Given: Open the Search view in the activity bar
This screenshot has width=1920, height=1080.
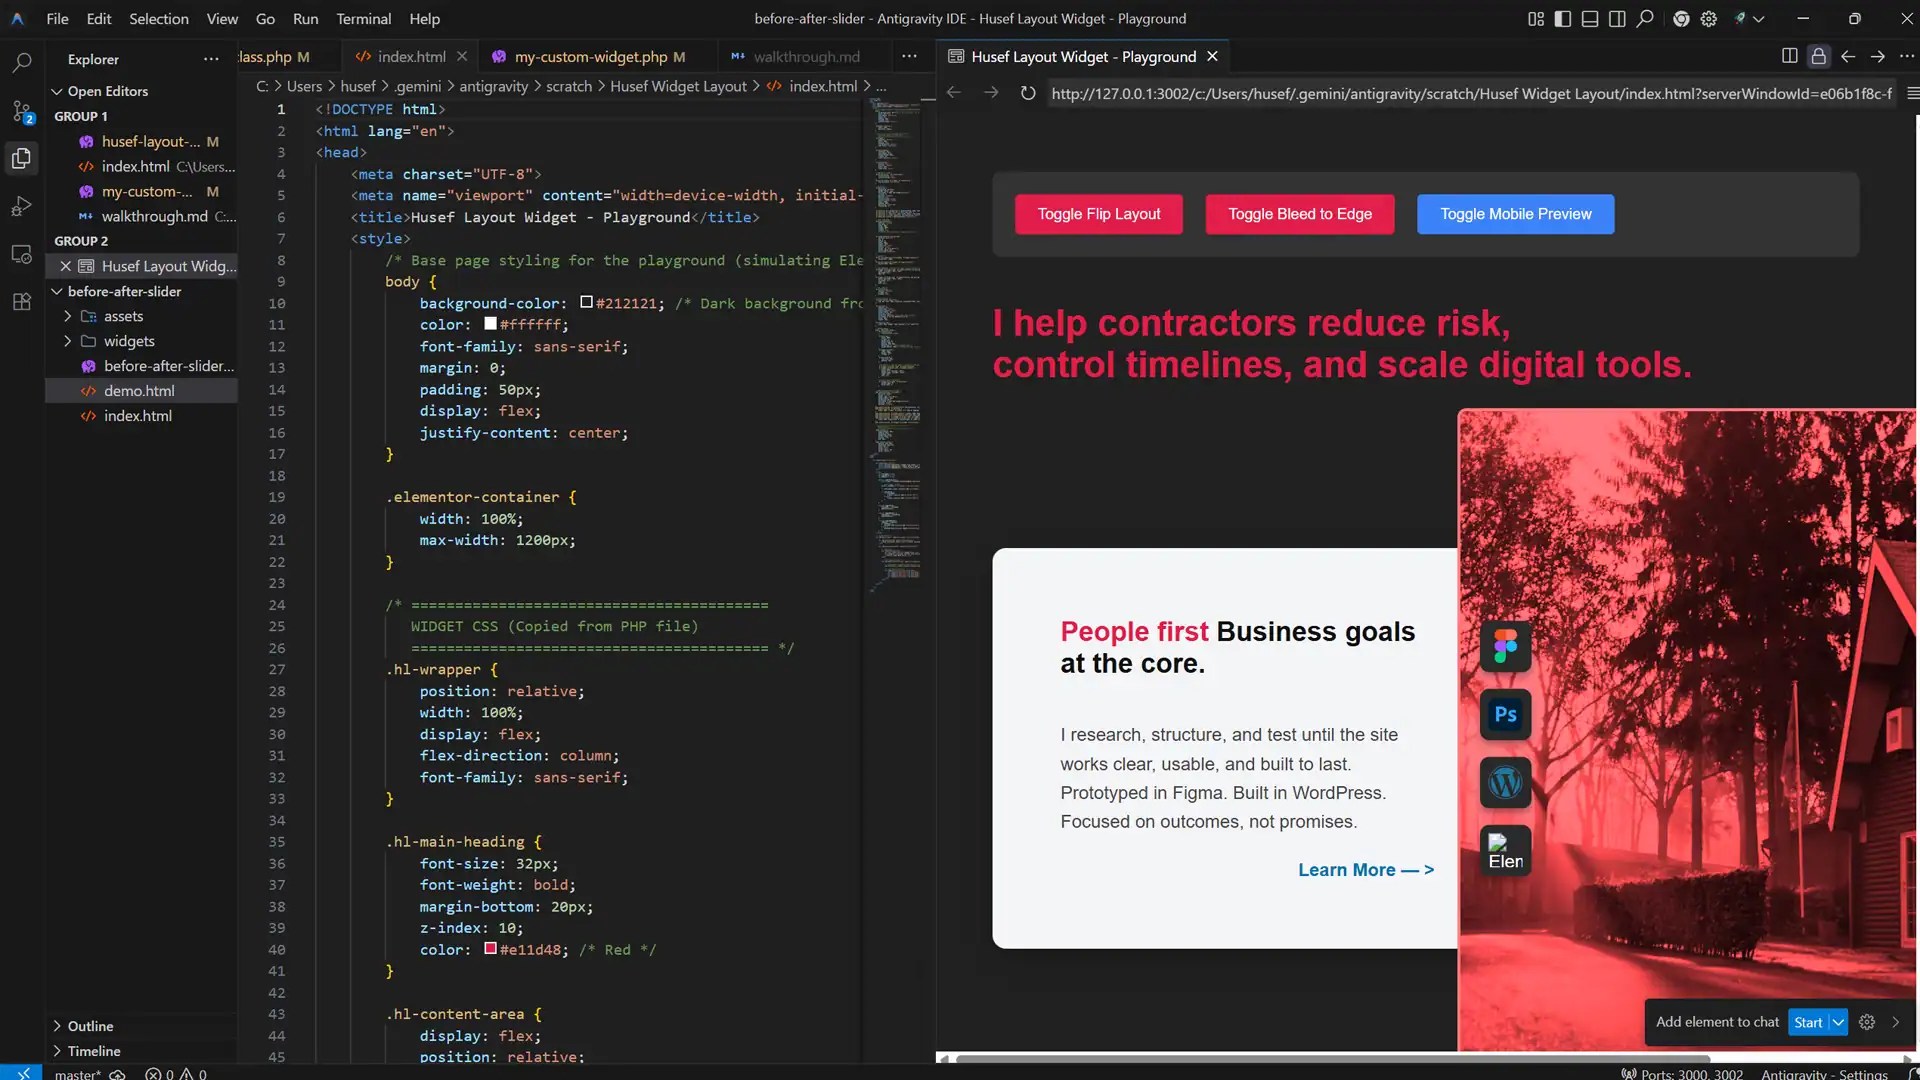Looking at the screenshot, I should click(x=22, y=63).
